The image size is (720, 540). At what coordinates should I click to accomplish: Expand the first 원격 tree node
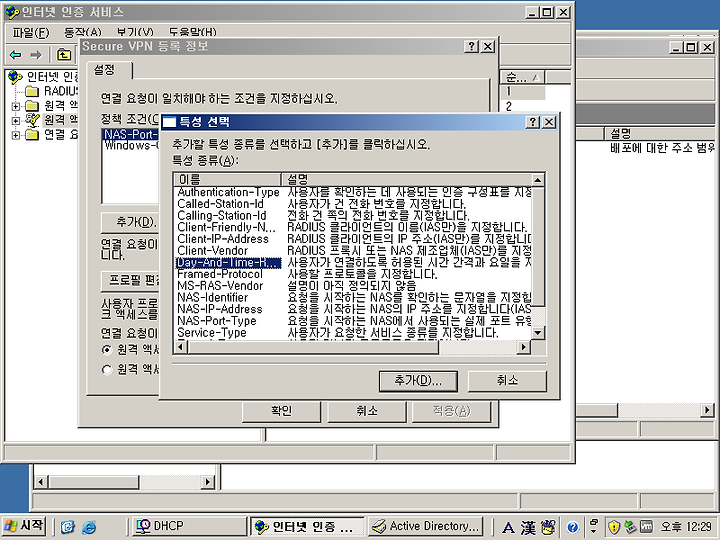tap(16, 106)
